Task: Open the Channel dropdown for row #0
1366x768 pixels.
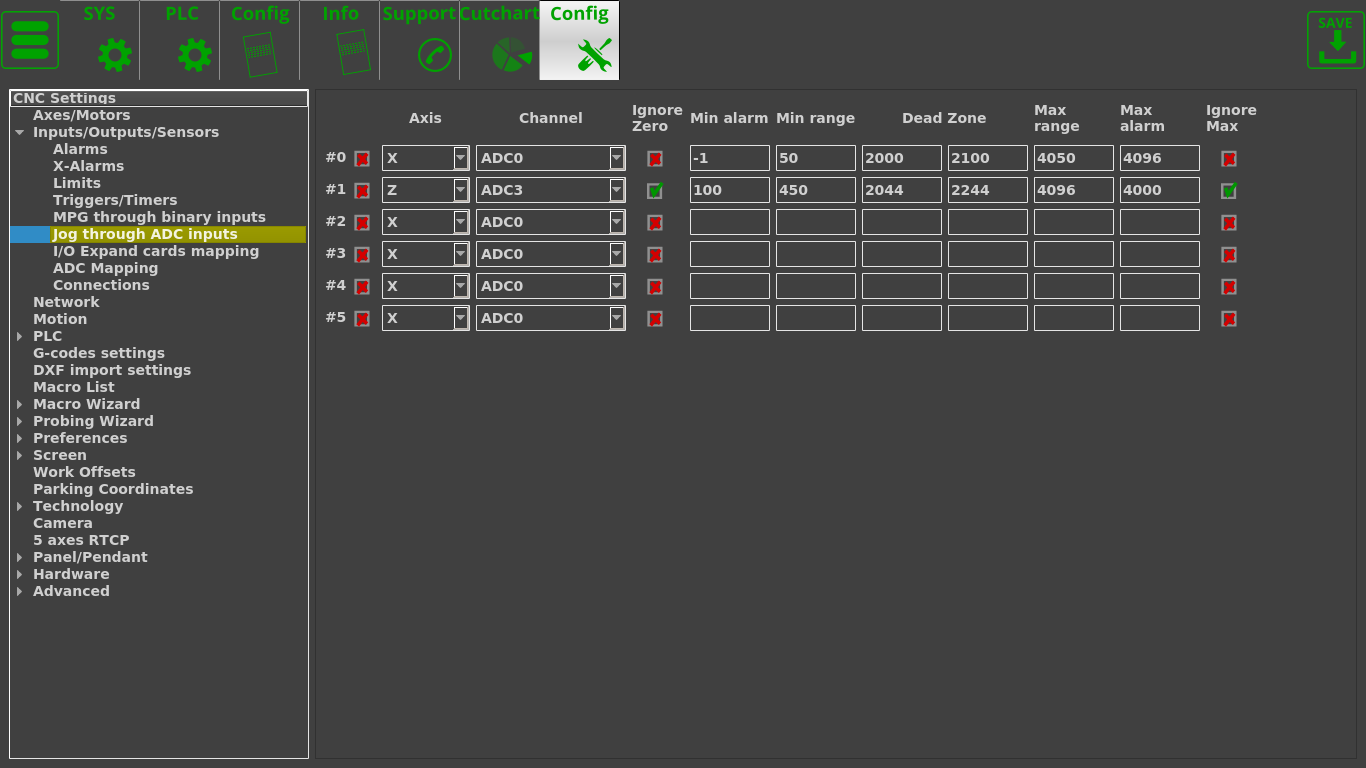Action: tap(617, 158)
